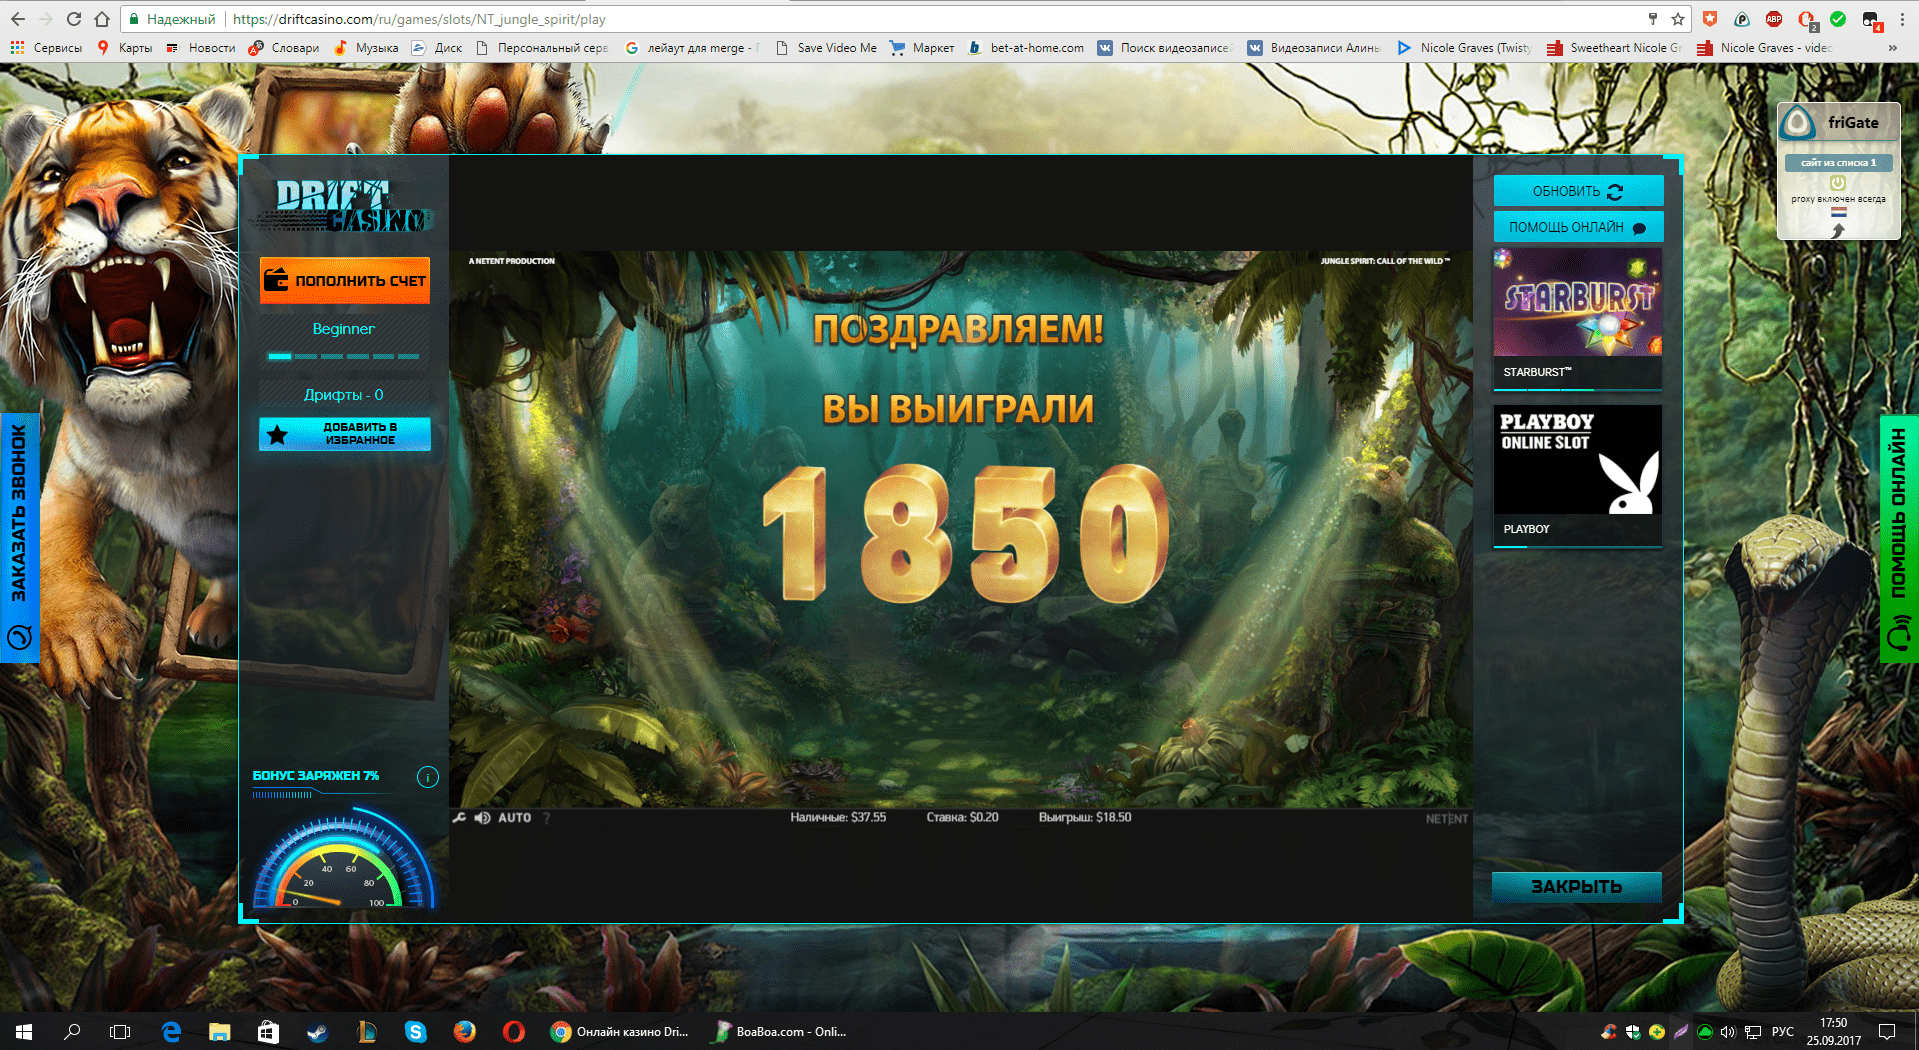The height and width of the screenshot is (1050, 1919).
Task: Open Windows Start menu
Action: pyautogui.click(x=24, y=1031)
